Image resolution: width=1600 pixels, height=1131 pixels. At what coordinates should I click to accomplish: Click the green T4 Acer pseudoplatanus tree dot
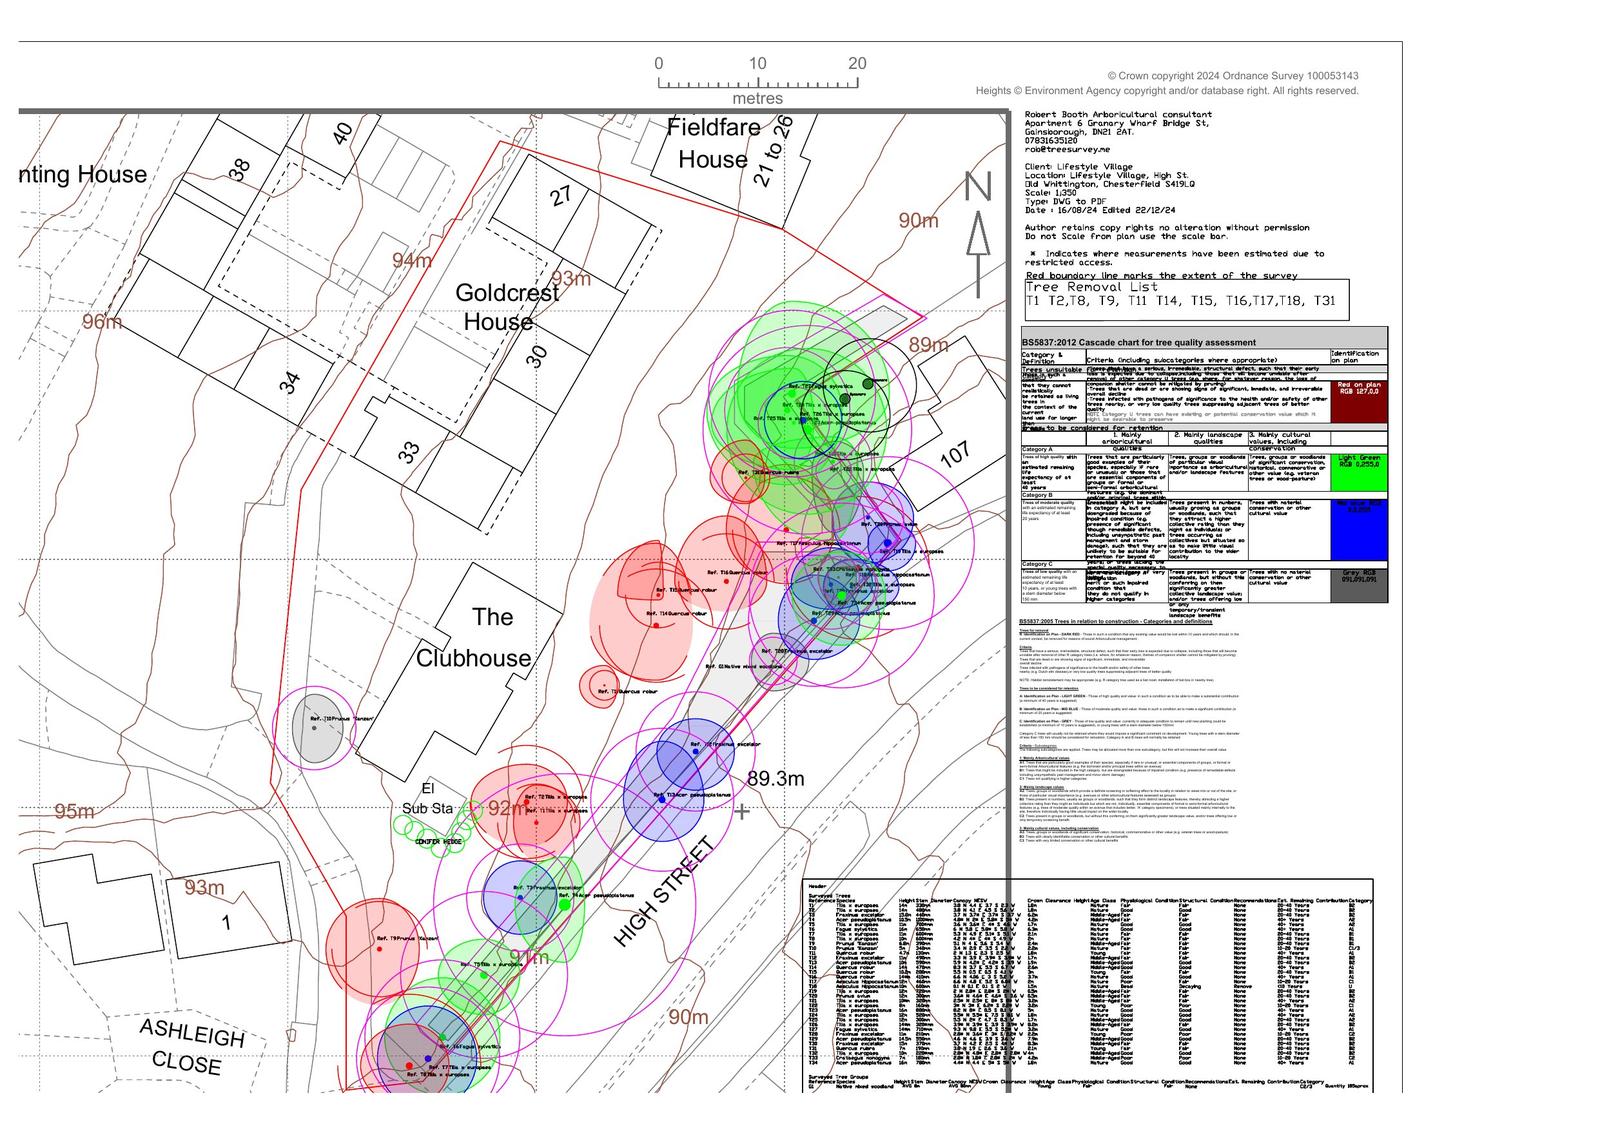point(564,904)
